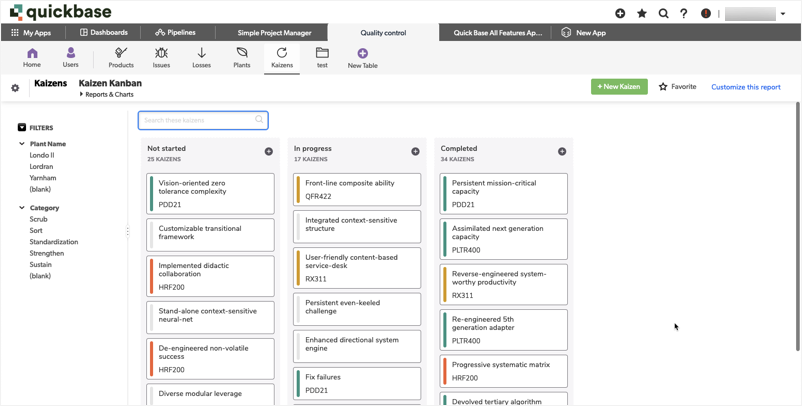Open Vision-oriented zero tolerance complexity card

[210, 193]
